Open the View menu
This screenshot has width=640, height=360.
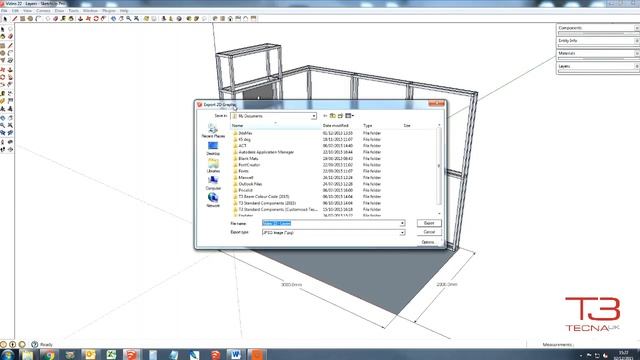tap(27, 11)
